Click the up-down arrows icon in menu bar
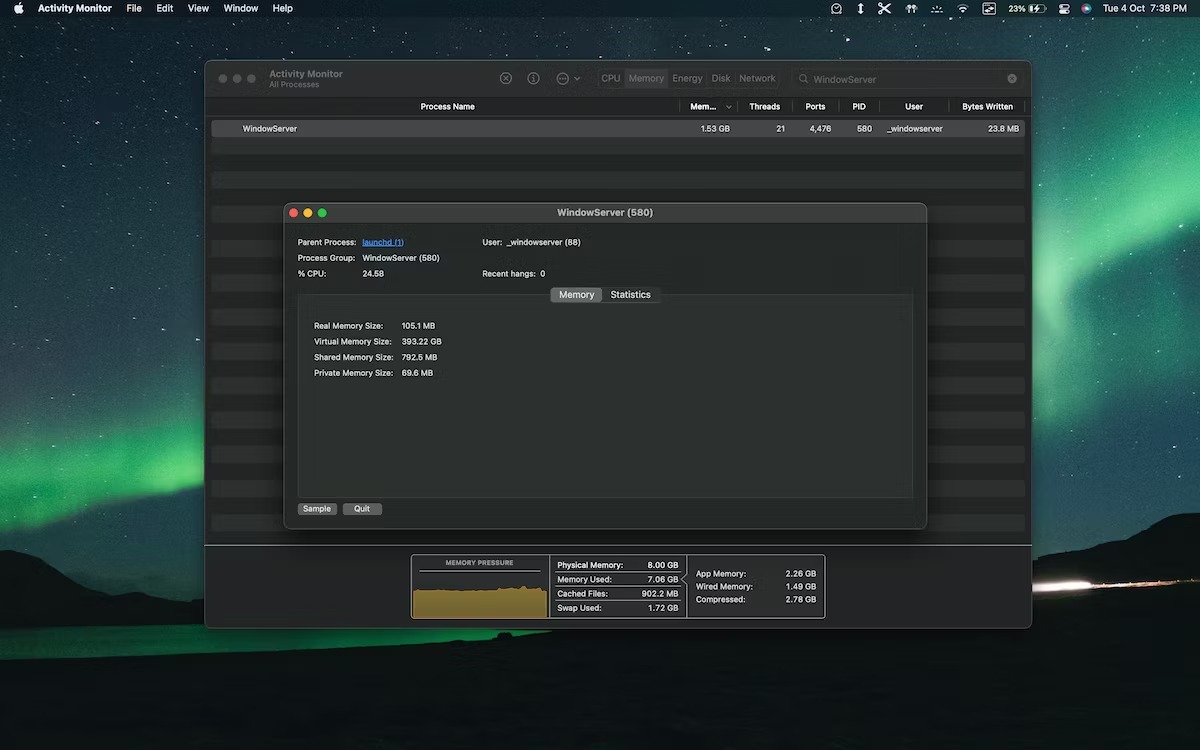1200x750 pixels. (x=860, y=8)
